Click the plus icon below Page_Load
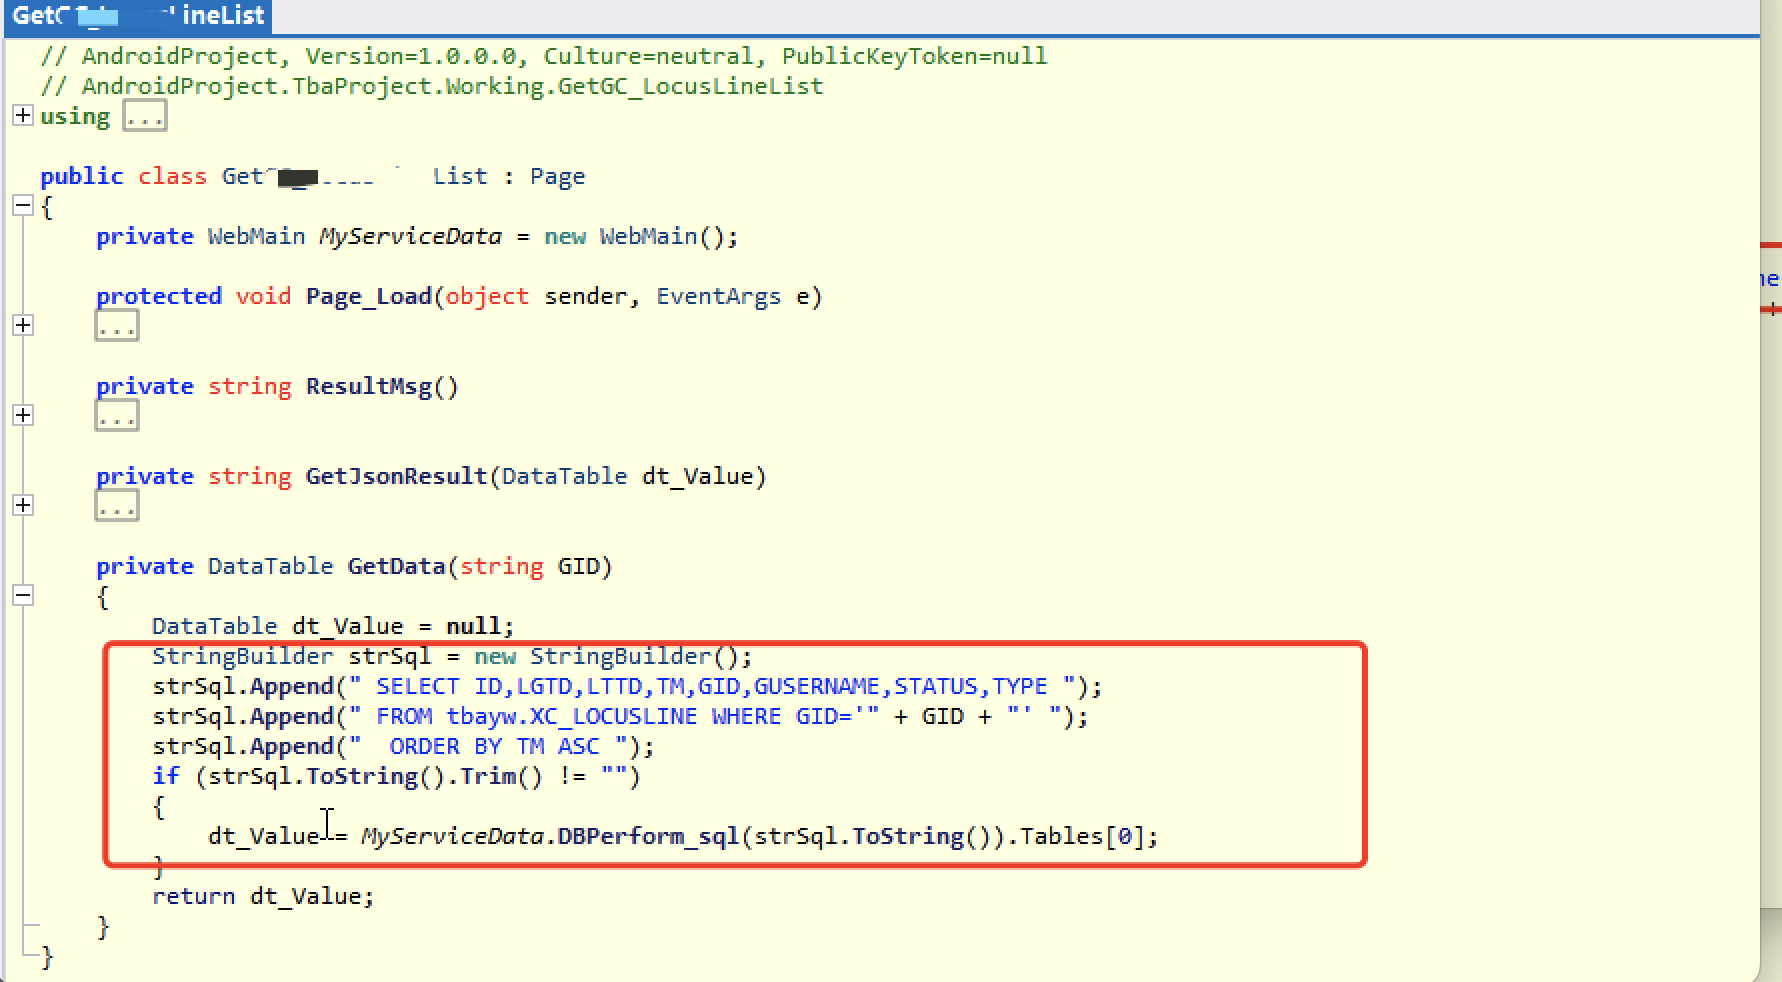The width and height of the screenshot is (1782, 982). click(22, 326)
